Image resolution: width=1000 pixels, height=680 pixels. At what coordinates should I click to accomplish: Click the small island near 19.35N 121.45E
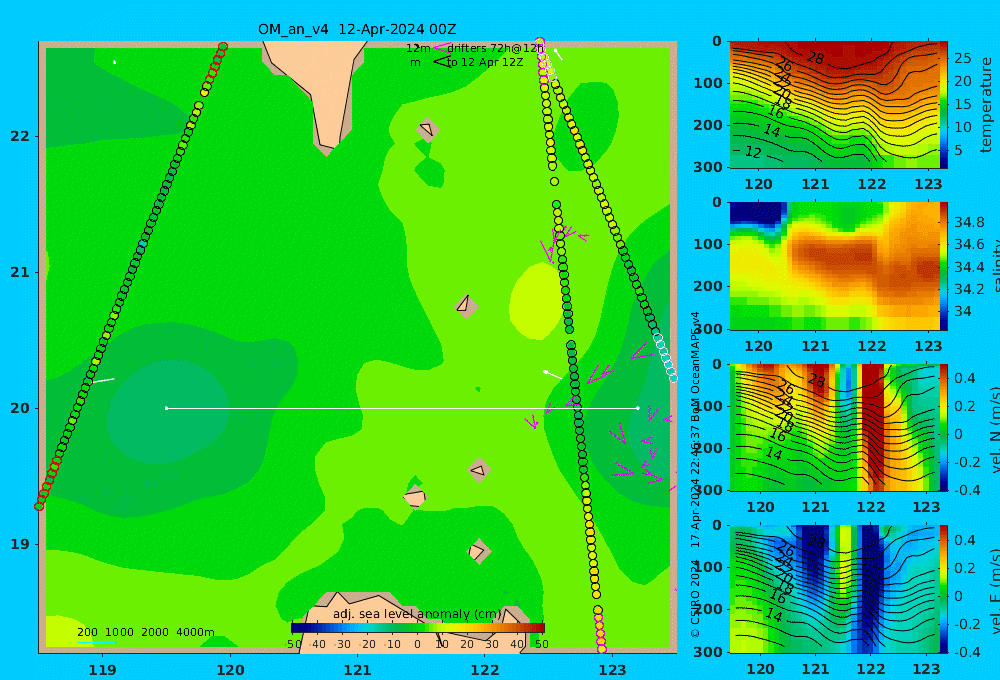click(415, 497)
